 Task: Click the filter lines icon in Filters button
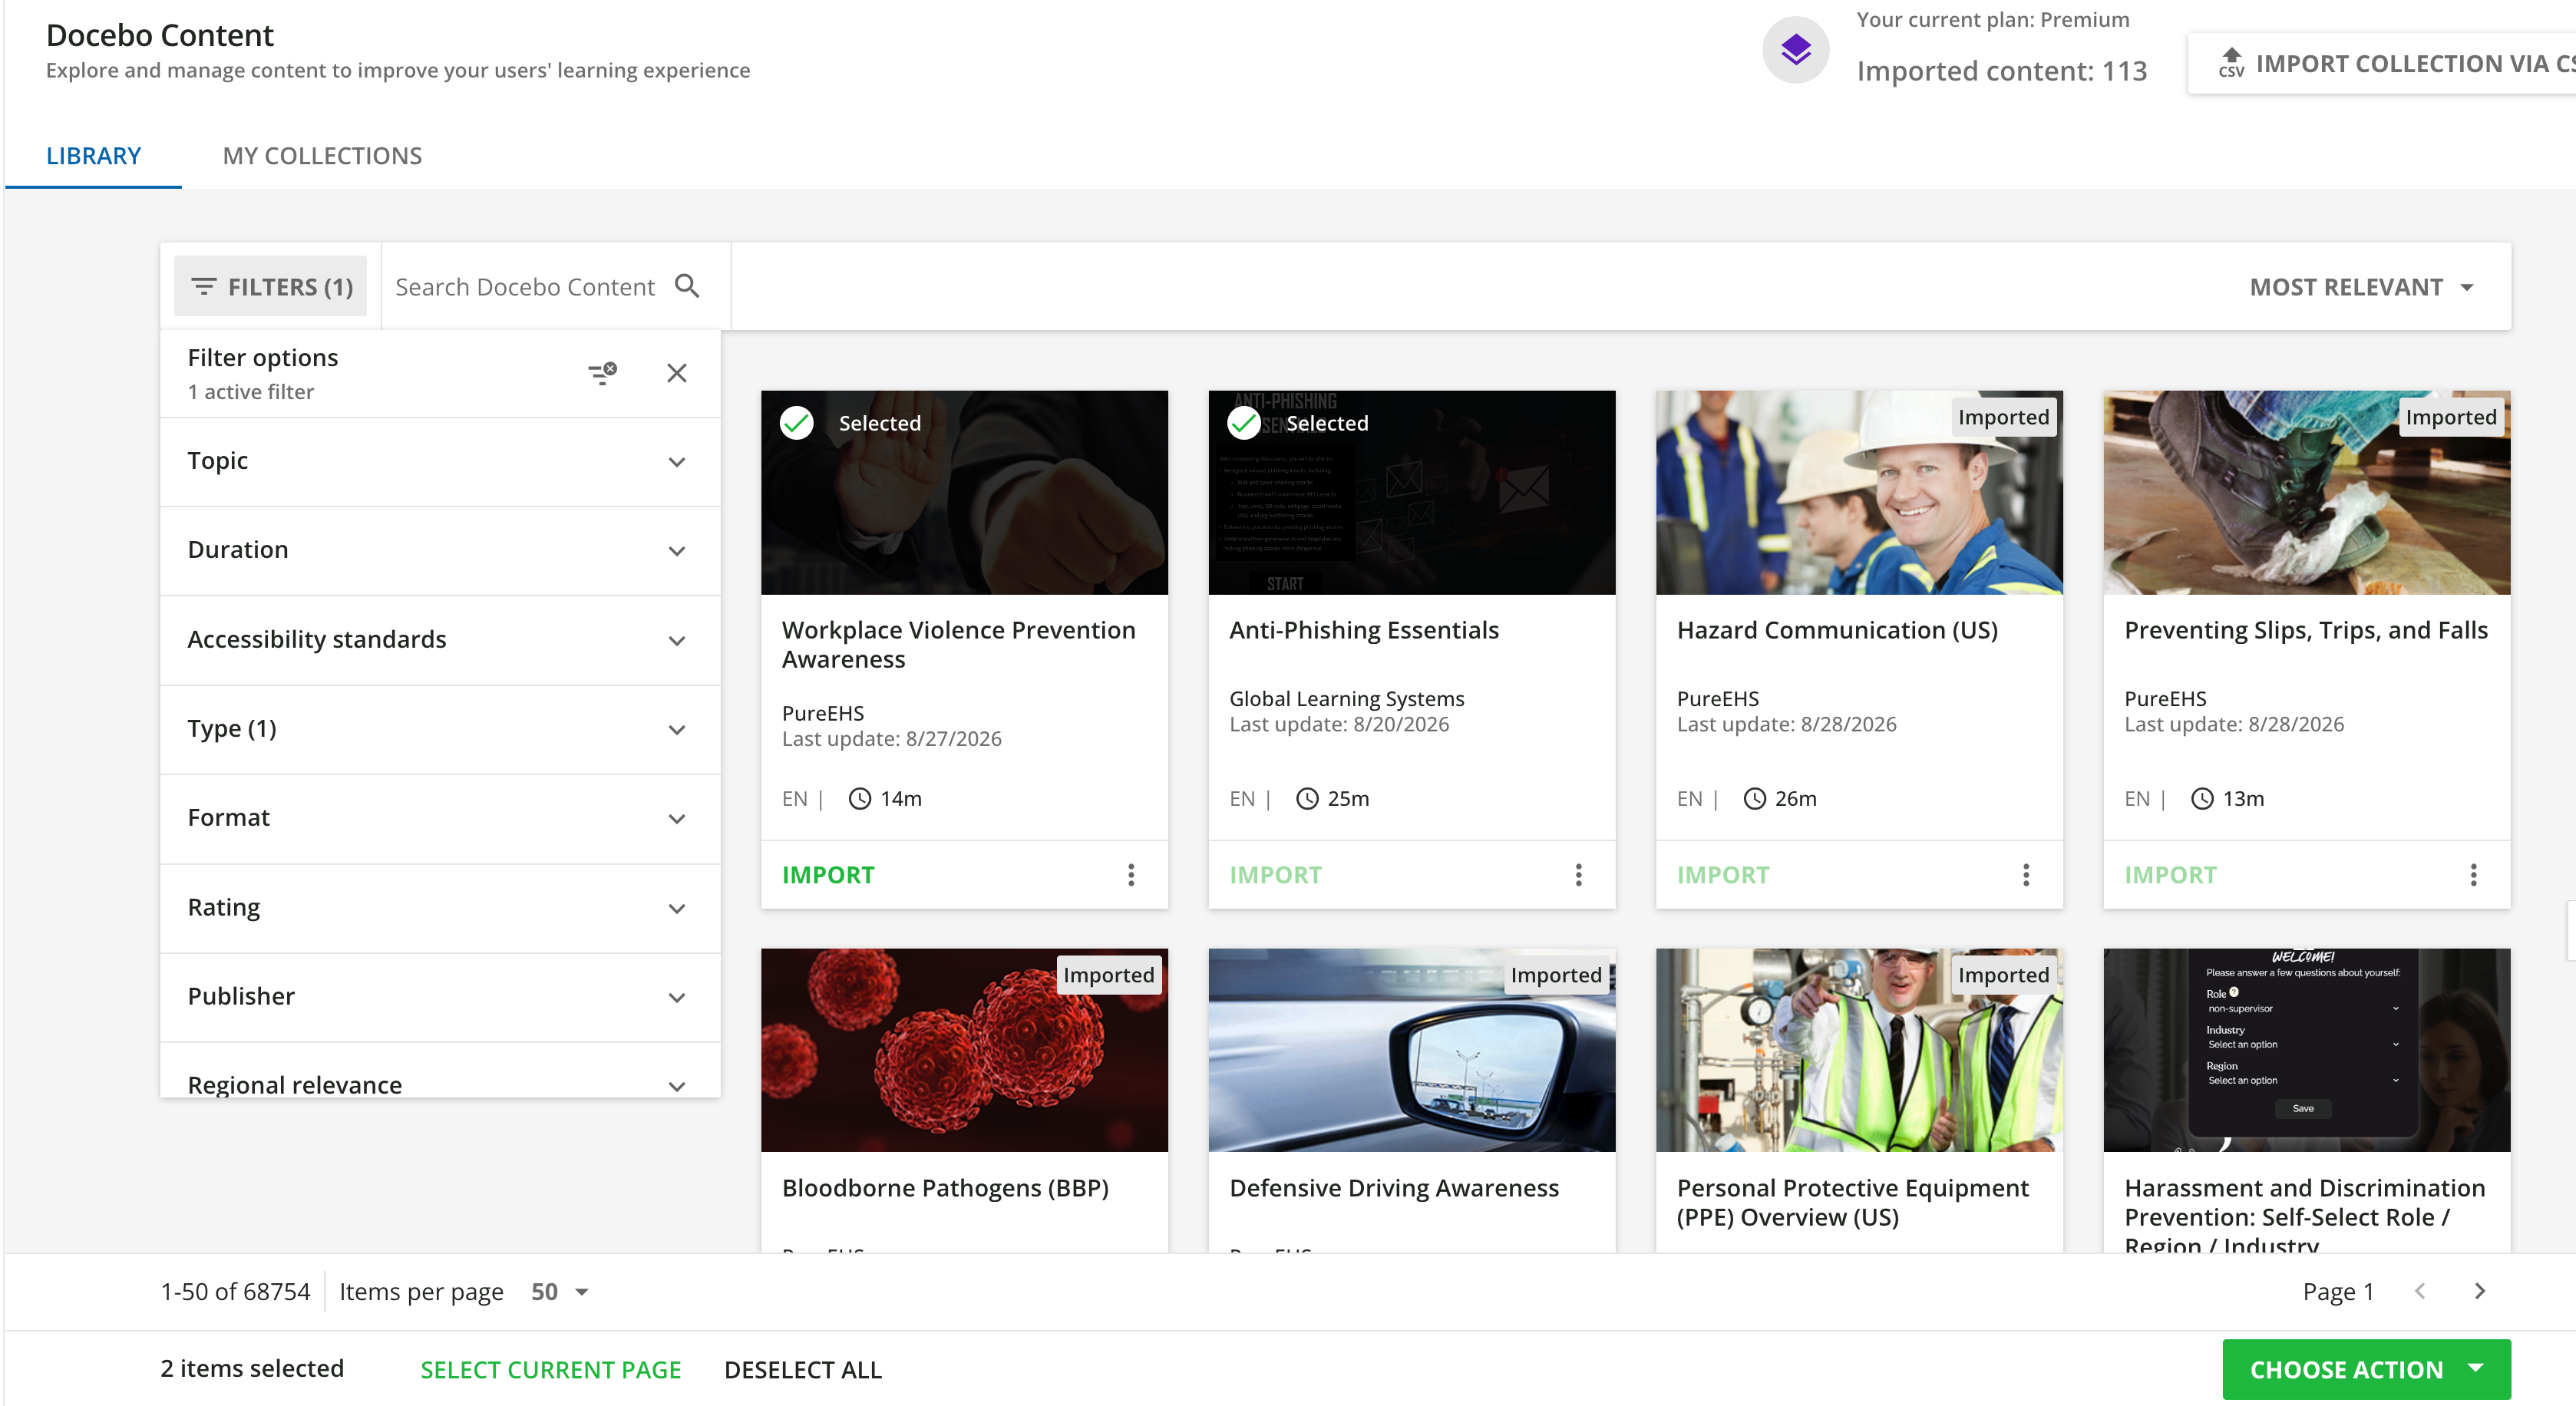[203, 287]
